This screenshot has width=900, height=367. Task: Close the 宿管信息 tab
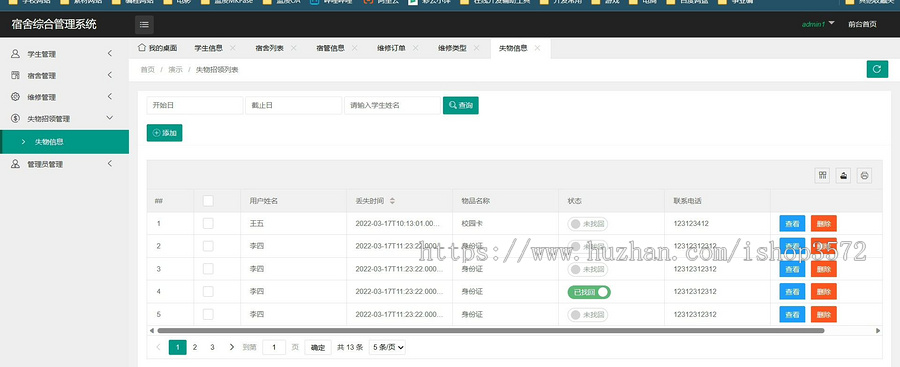click(x=354, y=48)
